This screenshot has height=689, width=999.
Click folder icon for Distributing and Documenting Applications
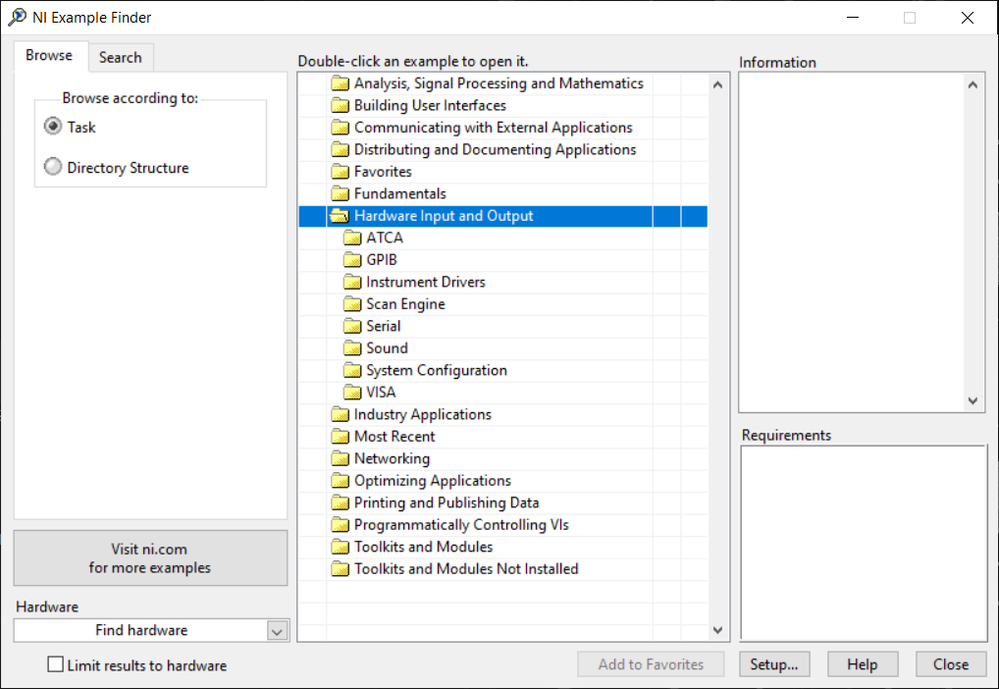point(340,150)
